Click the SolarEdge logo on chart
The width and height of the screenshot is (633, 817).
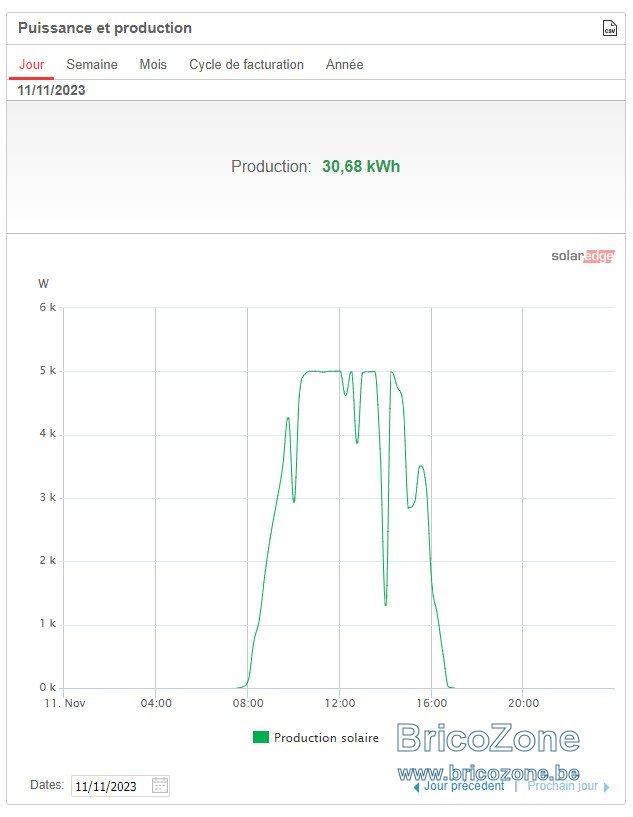(582, 256)
